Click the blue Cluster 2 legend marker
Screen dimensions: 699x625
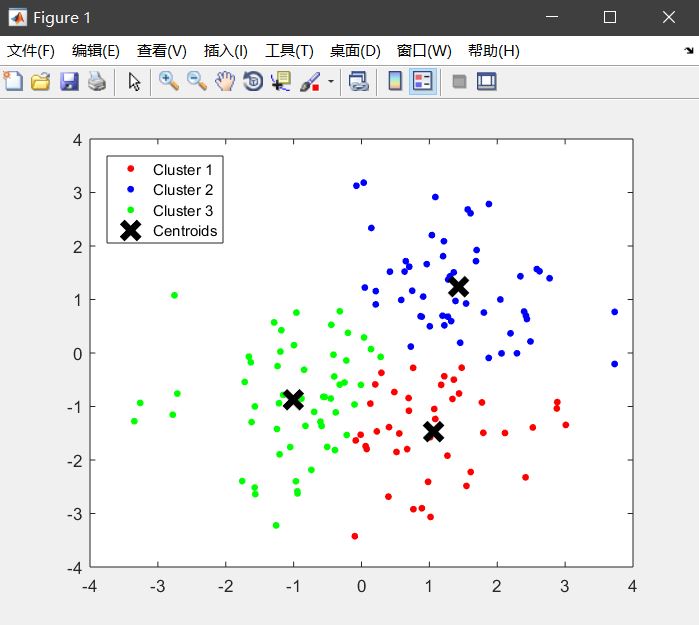131,189
